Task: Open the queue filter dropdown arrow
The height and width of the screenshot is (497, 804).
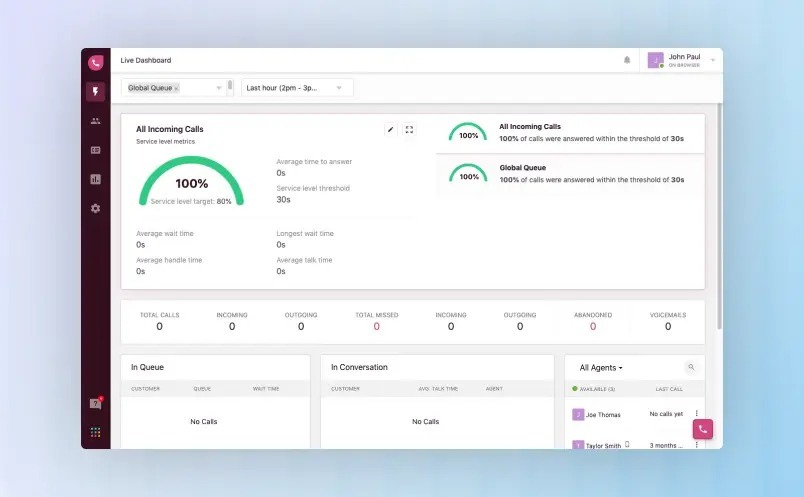Action: [219, 88]
